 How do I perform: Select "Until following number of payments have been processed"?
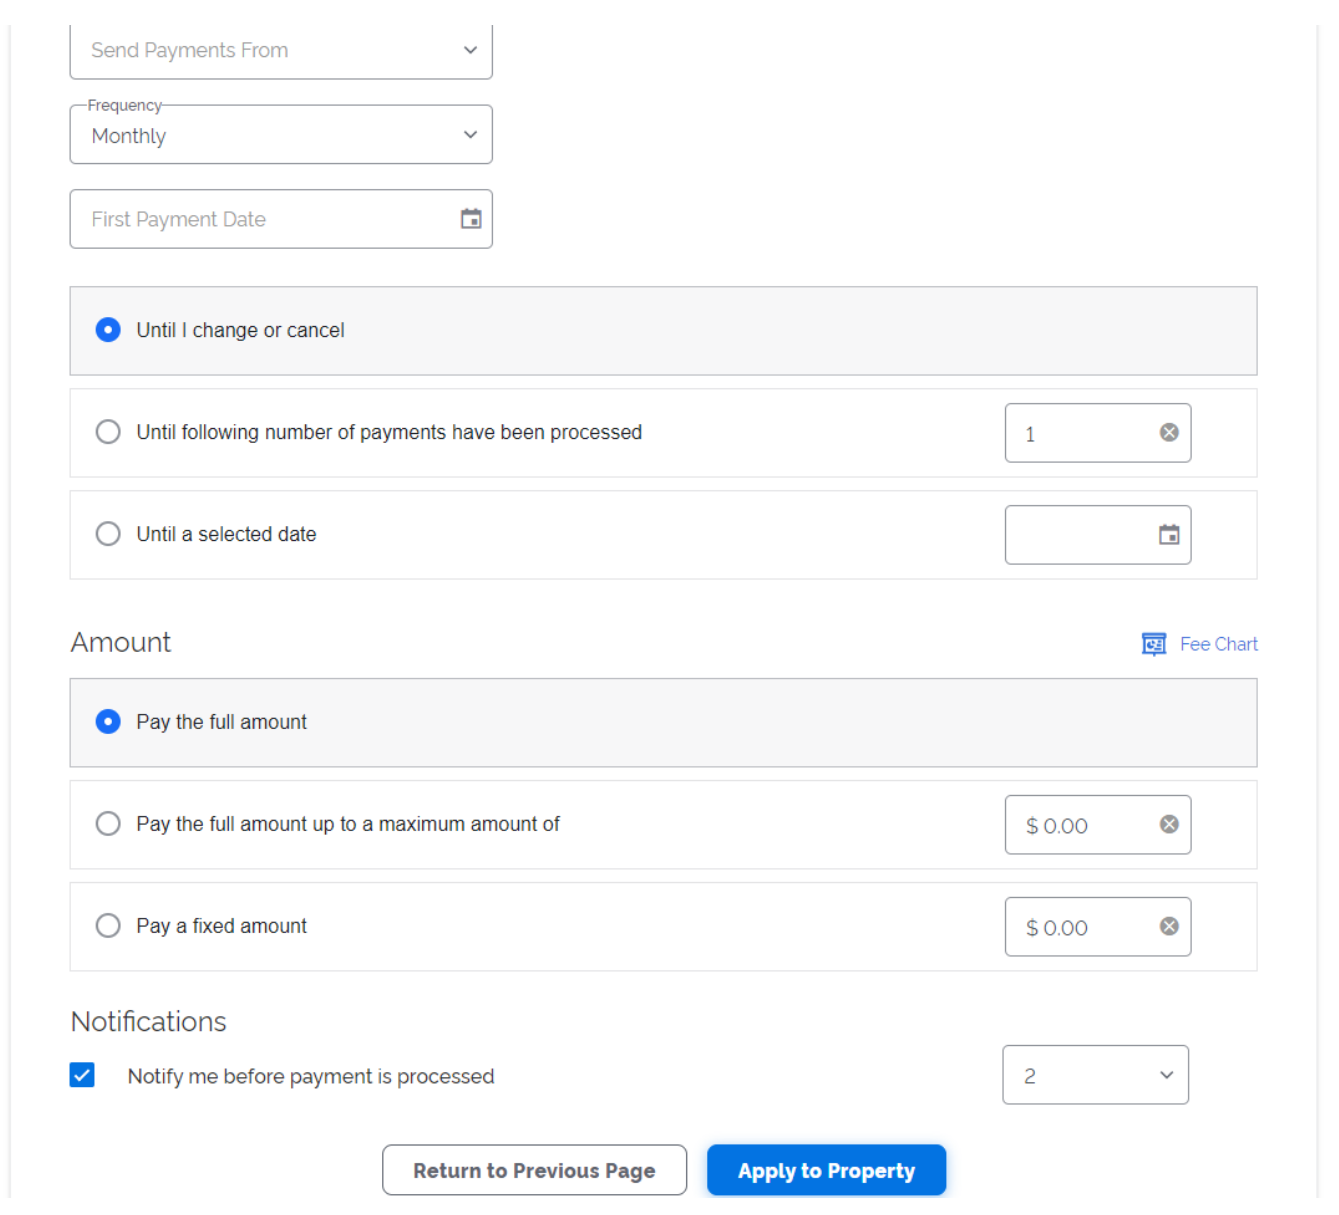point(108,432)
